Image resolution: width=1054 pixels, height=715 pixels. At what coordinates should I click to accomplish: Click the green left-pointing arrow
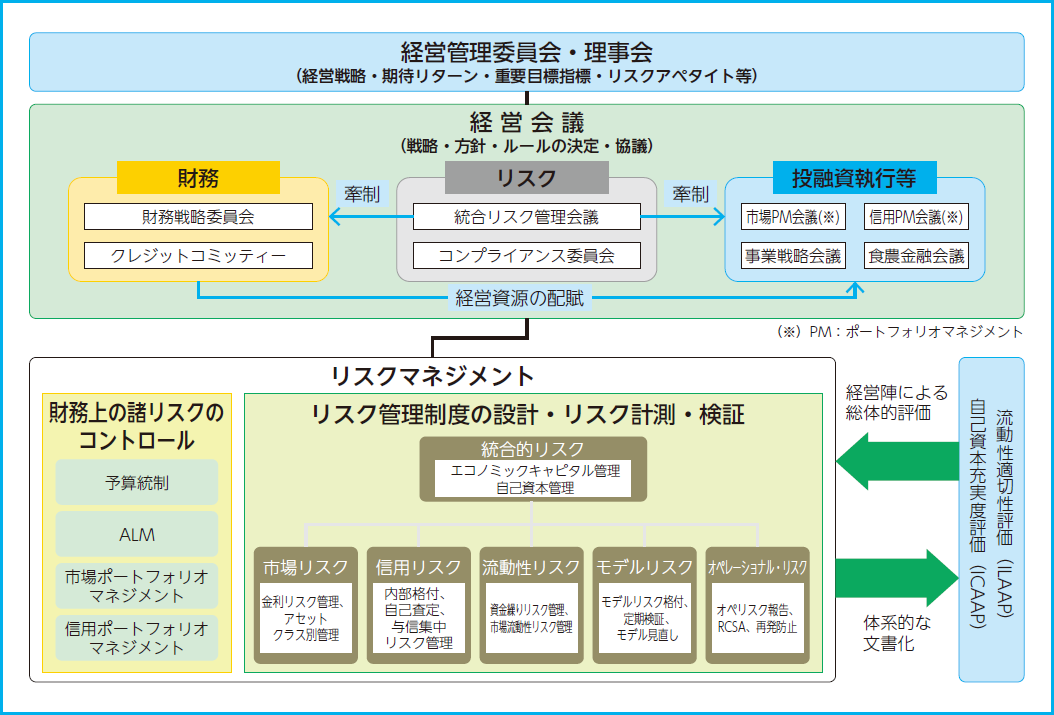coord(897,461)
